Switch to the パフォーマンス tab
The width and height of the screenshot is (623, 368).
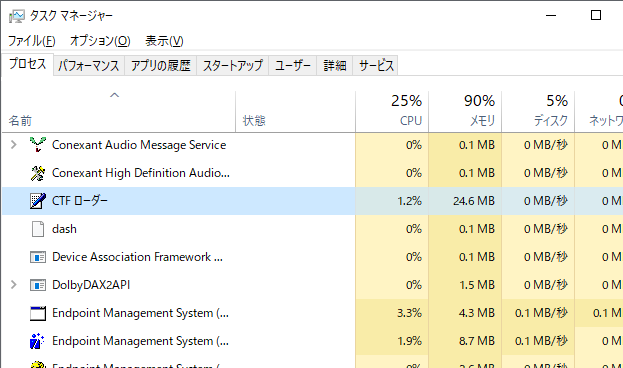[x=89, y=65]
